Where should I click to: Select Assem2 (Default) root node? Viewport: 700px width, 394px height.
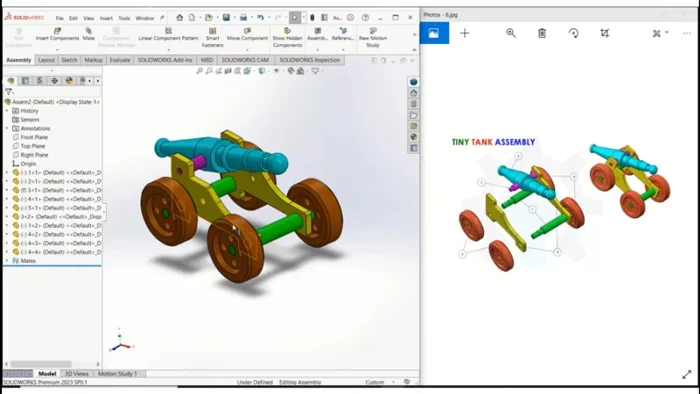[x=52, y=102]
